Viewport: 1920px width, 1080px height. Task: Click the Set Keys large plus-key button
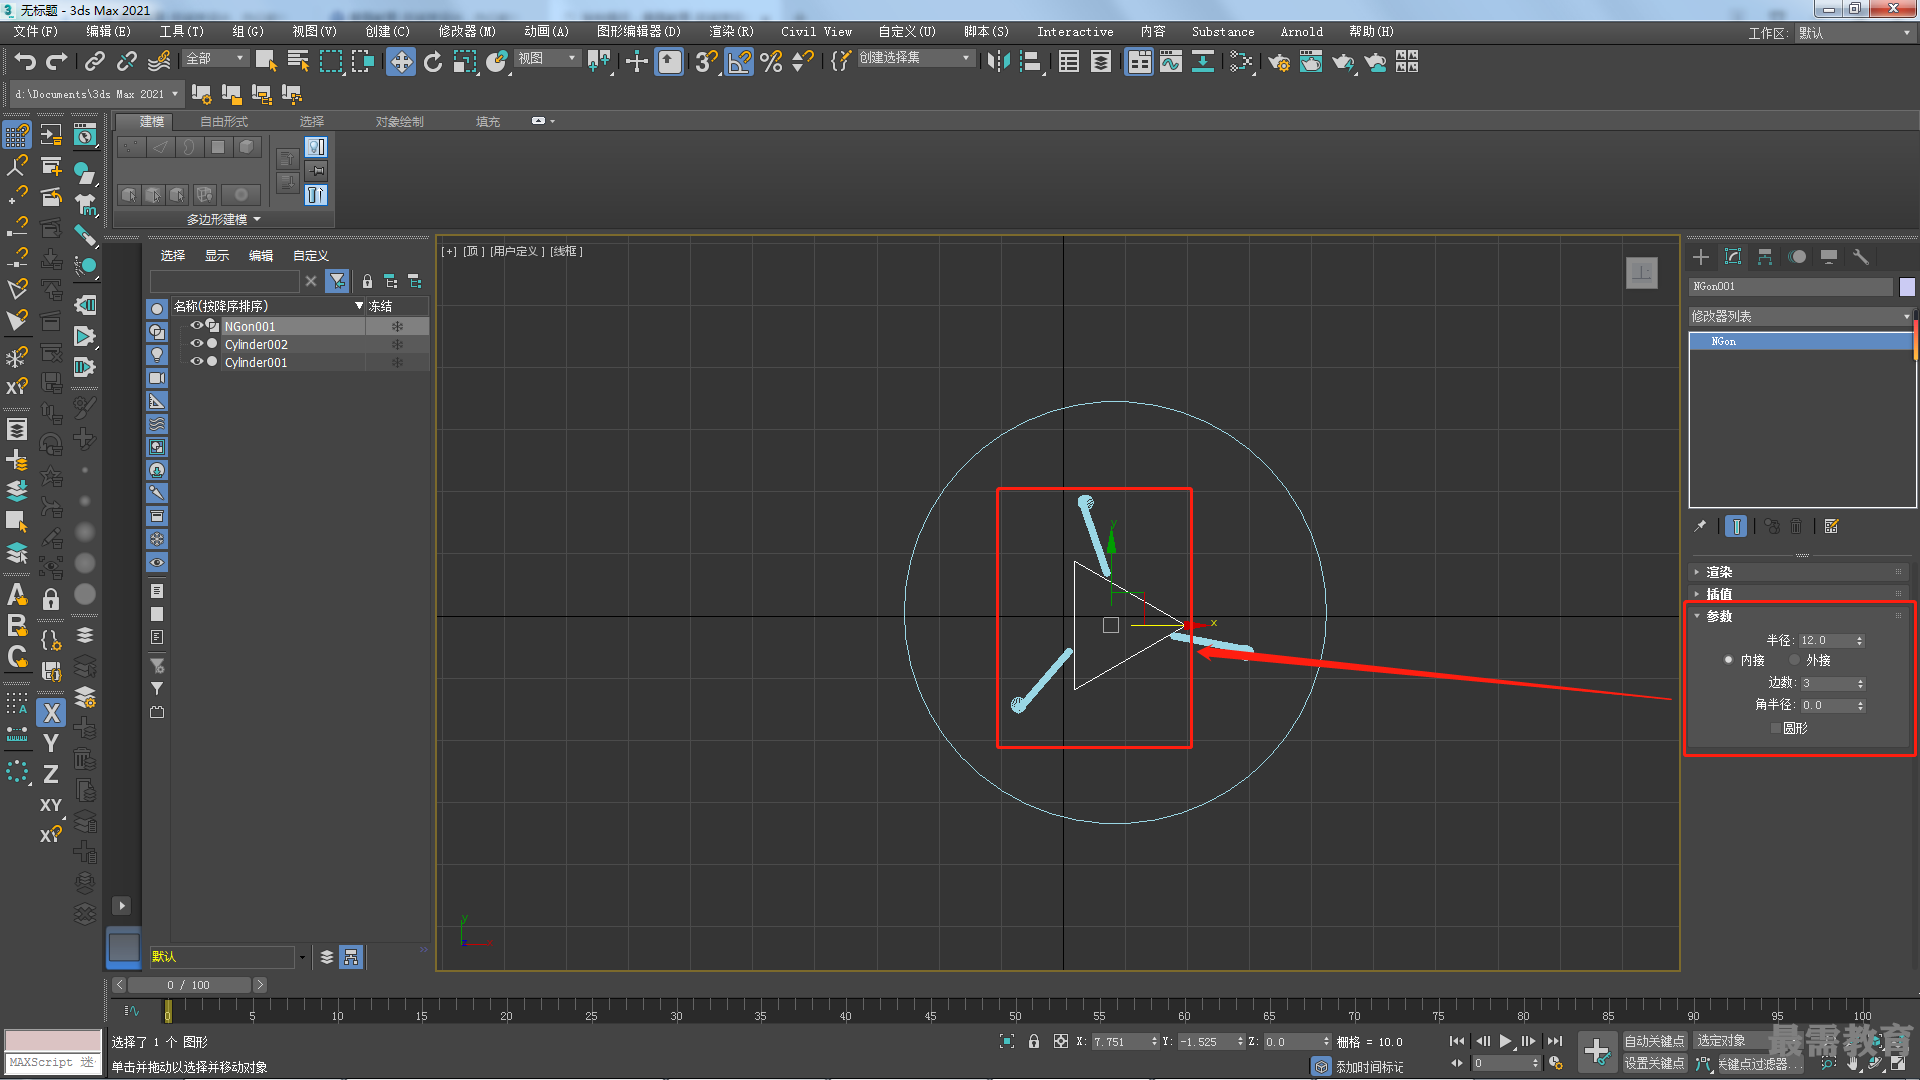1597,1052
